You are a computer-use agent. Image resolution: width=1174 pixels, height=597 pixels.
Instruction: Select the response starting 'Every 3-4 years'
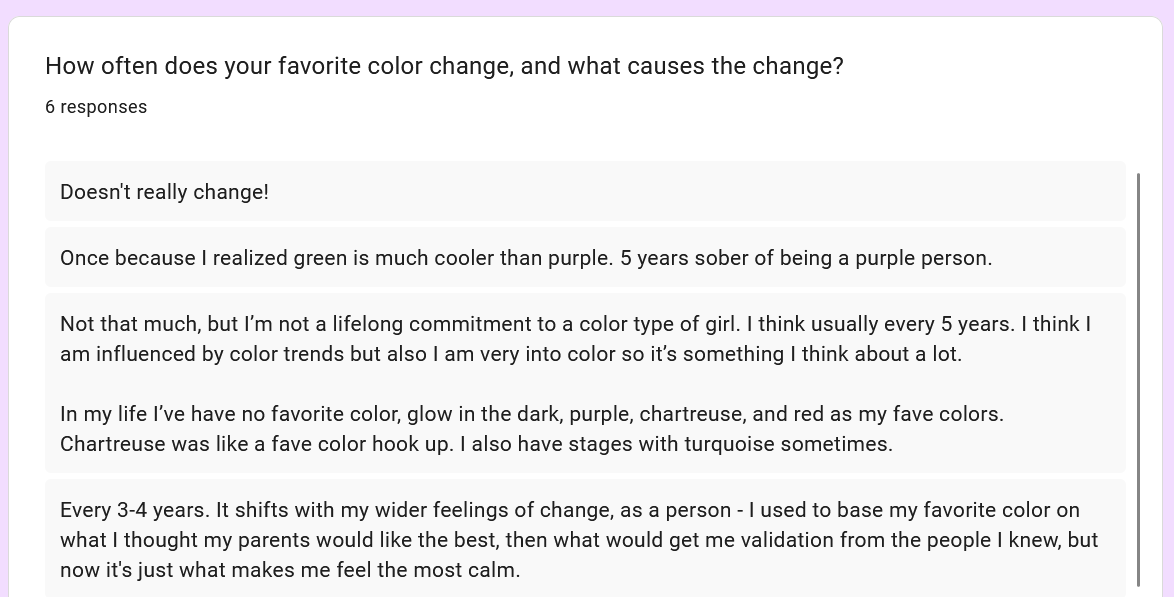click(579, 540)
